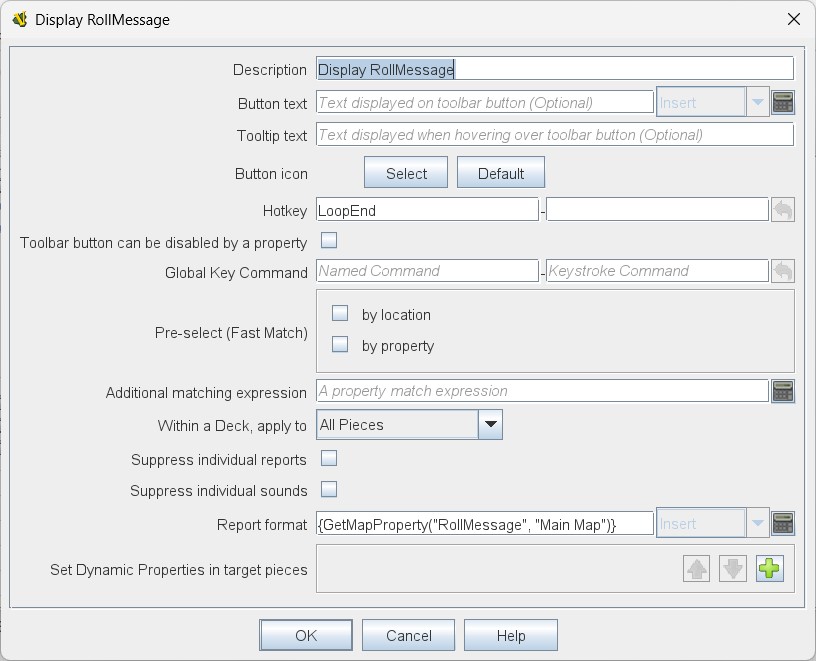
Task: Focus the Button text input field
Action: click(x=484, y=102)
